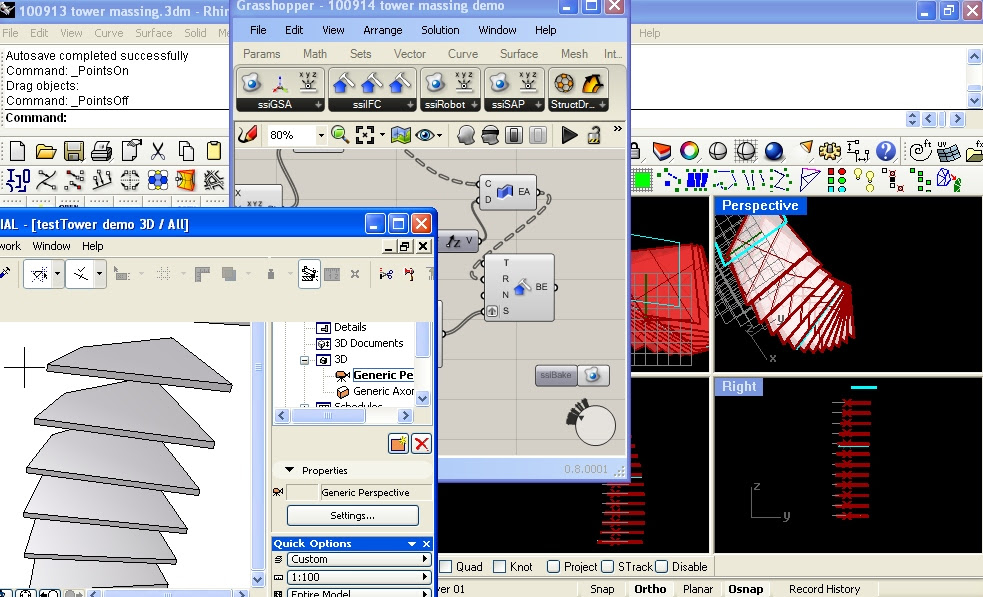Click Record History in status bar
983x597 pixels.
pyautogui.click(x=824, y=589)
